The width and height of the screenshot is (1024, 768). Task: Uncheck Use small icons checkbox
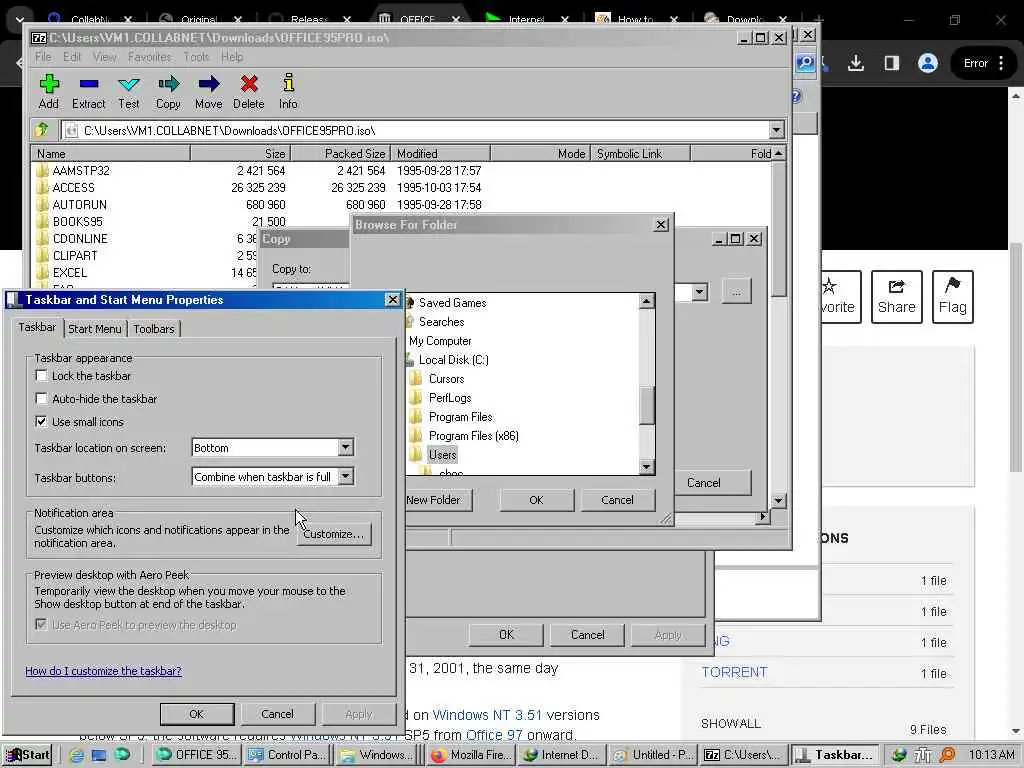[41, 421]
